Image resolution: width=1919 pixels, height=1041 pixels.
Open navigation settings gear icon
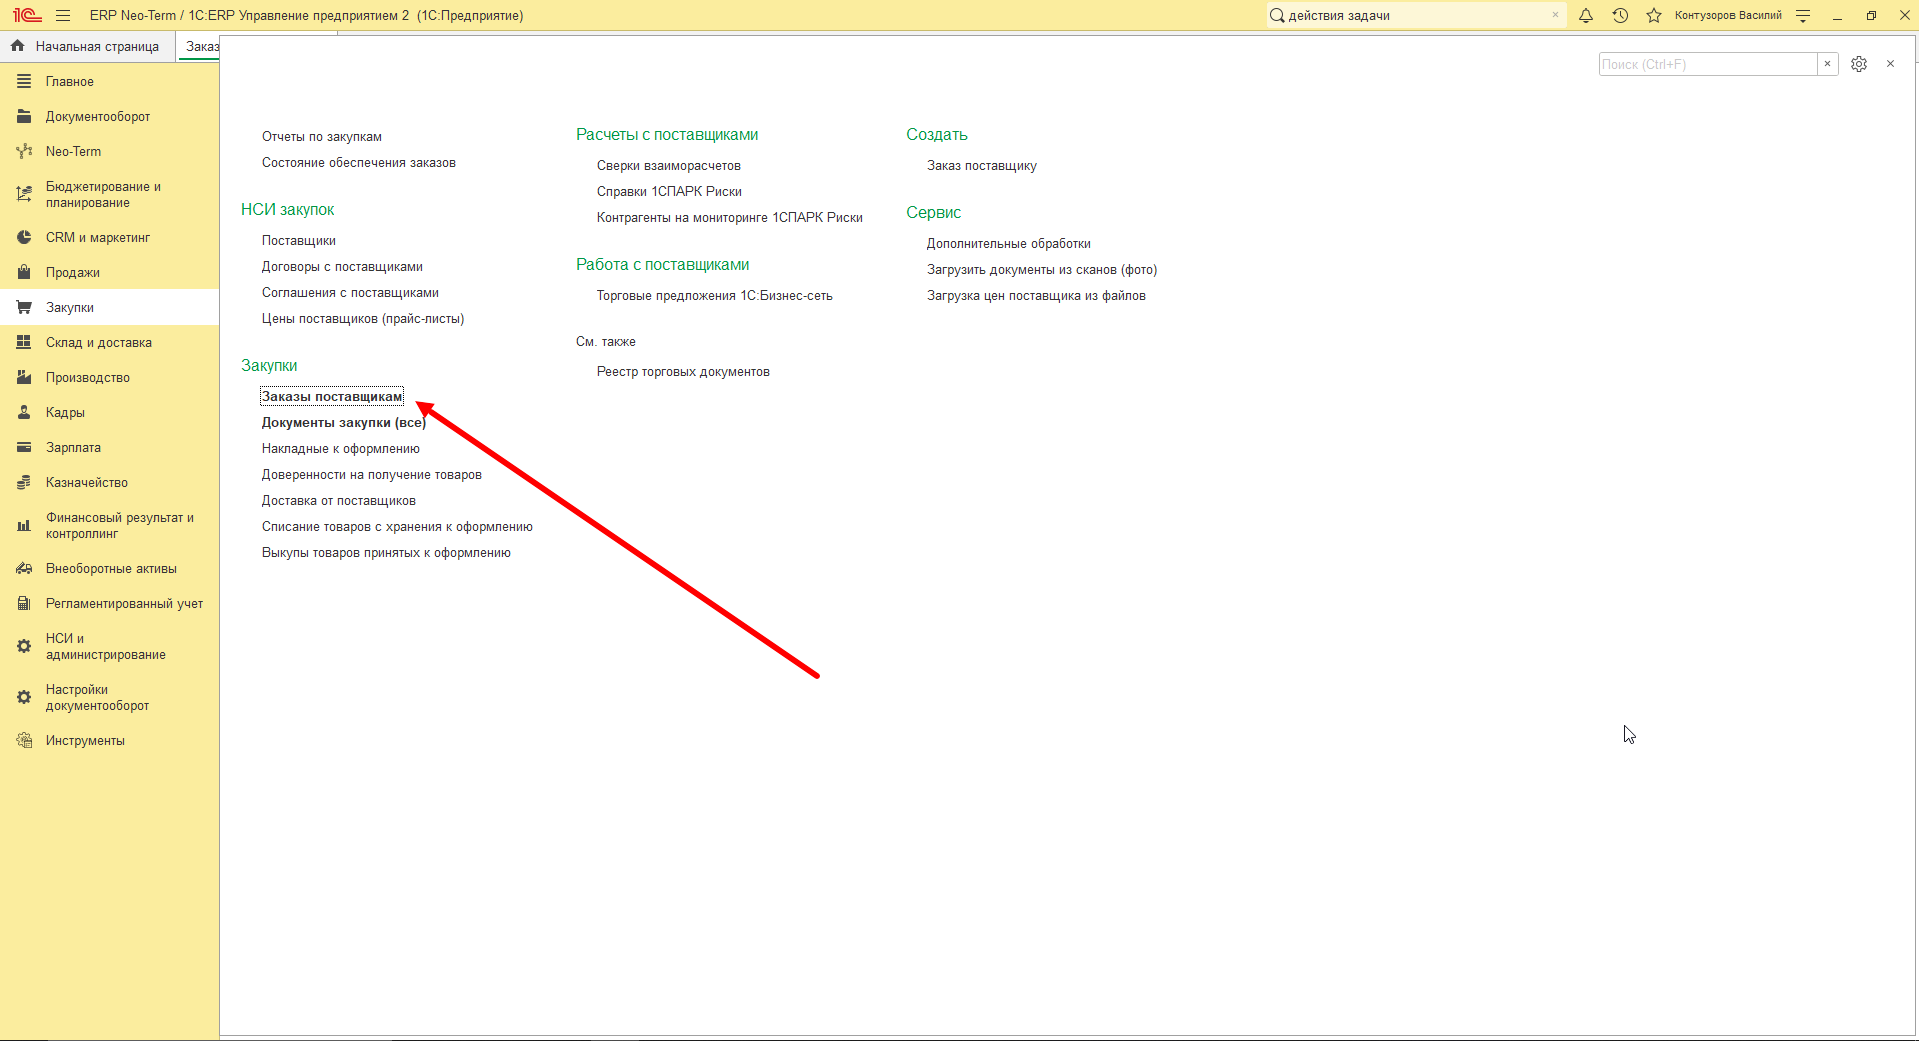1859,64
